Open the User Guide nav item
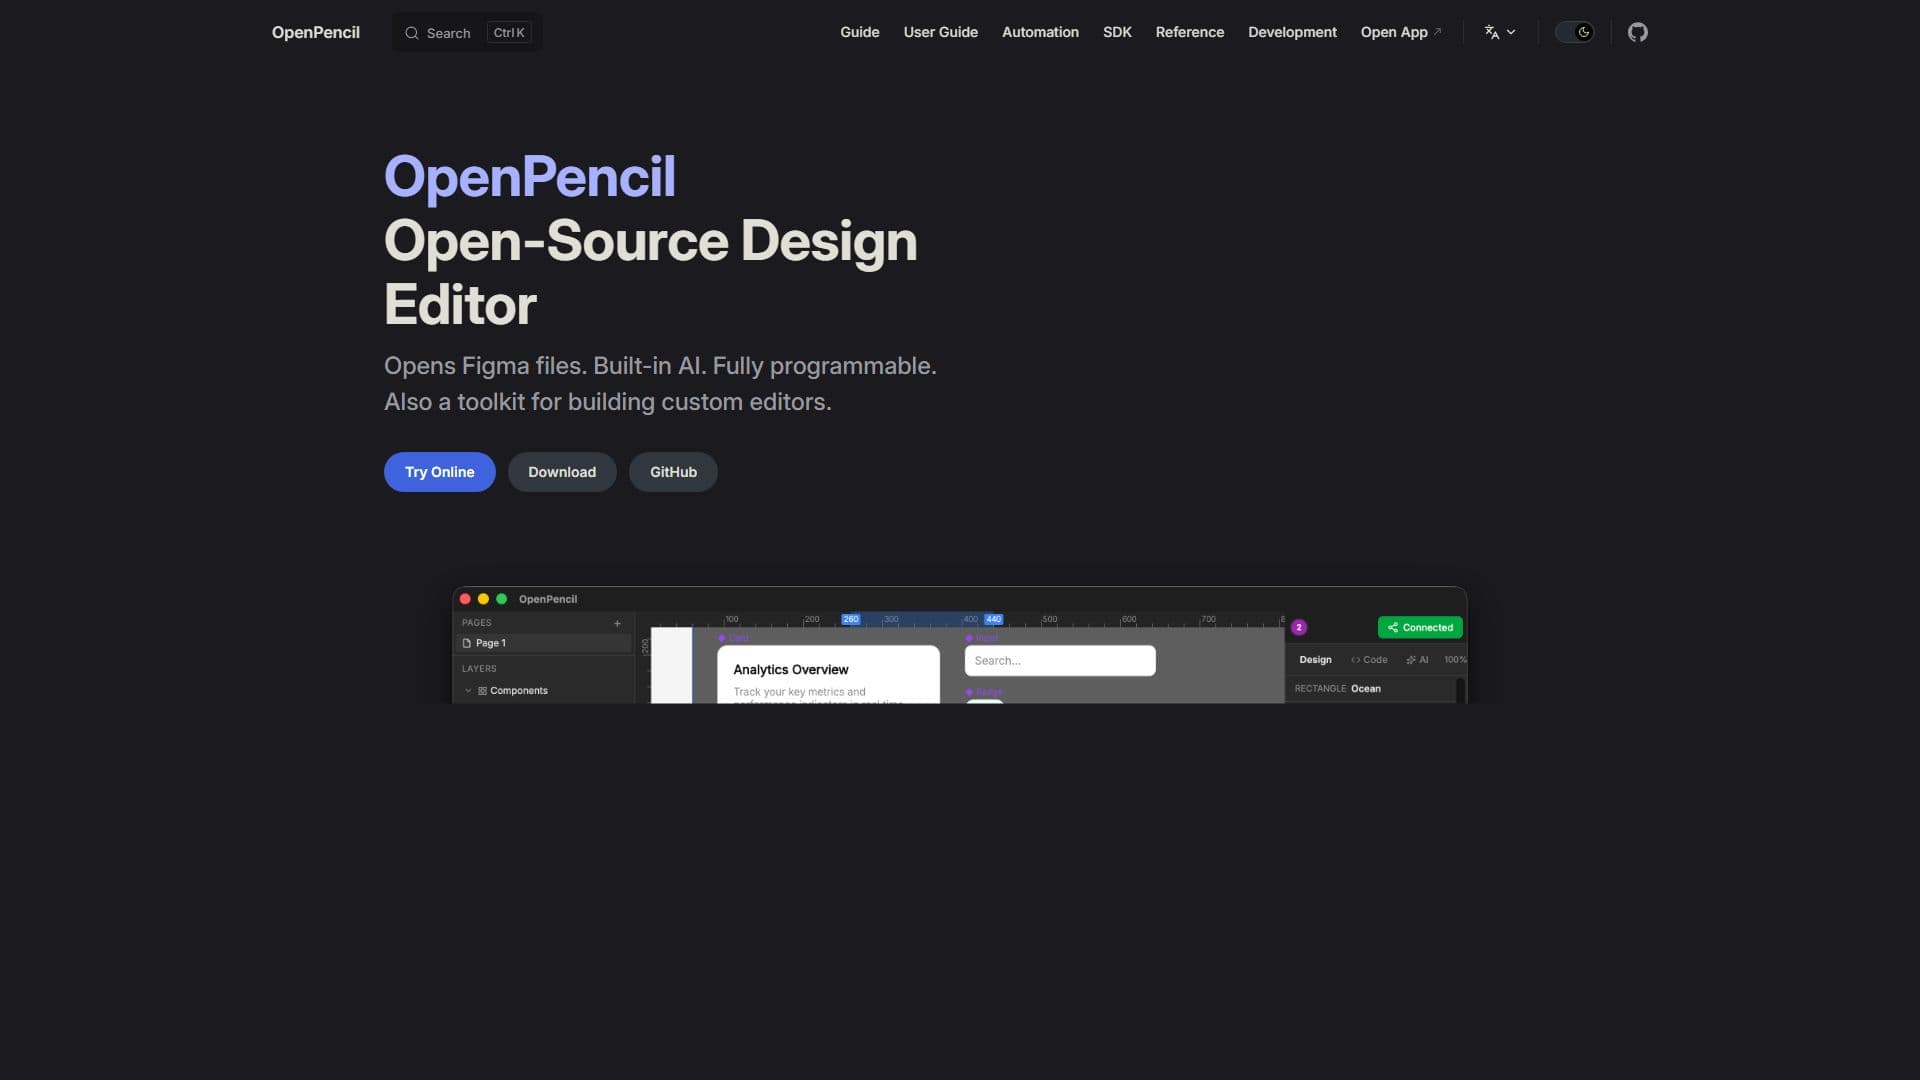This screenshot has width=1920, height=1080. coord(940,32)
